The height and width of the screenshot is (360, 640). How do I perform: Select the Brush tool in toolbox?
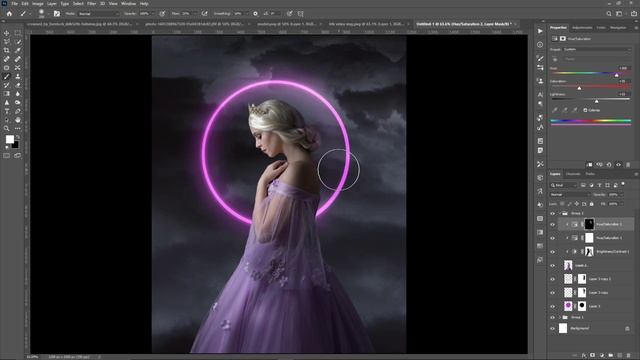(7, 76)
